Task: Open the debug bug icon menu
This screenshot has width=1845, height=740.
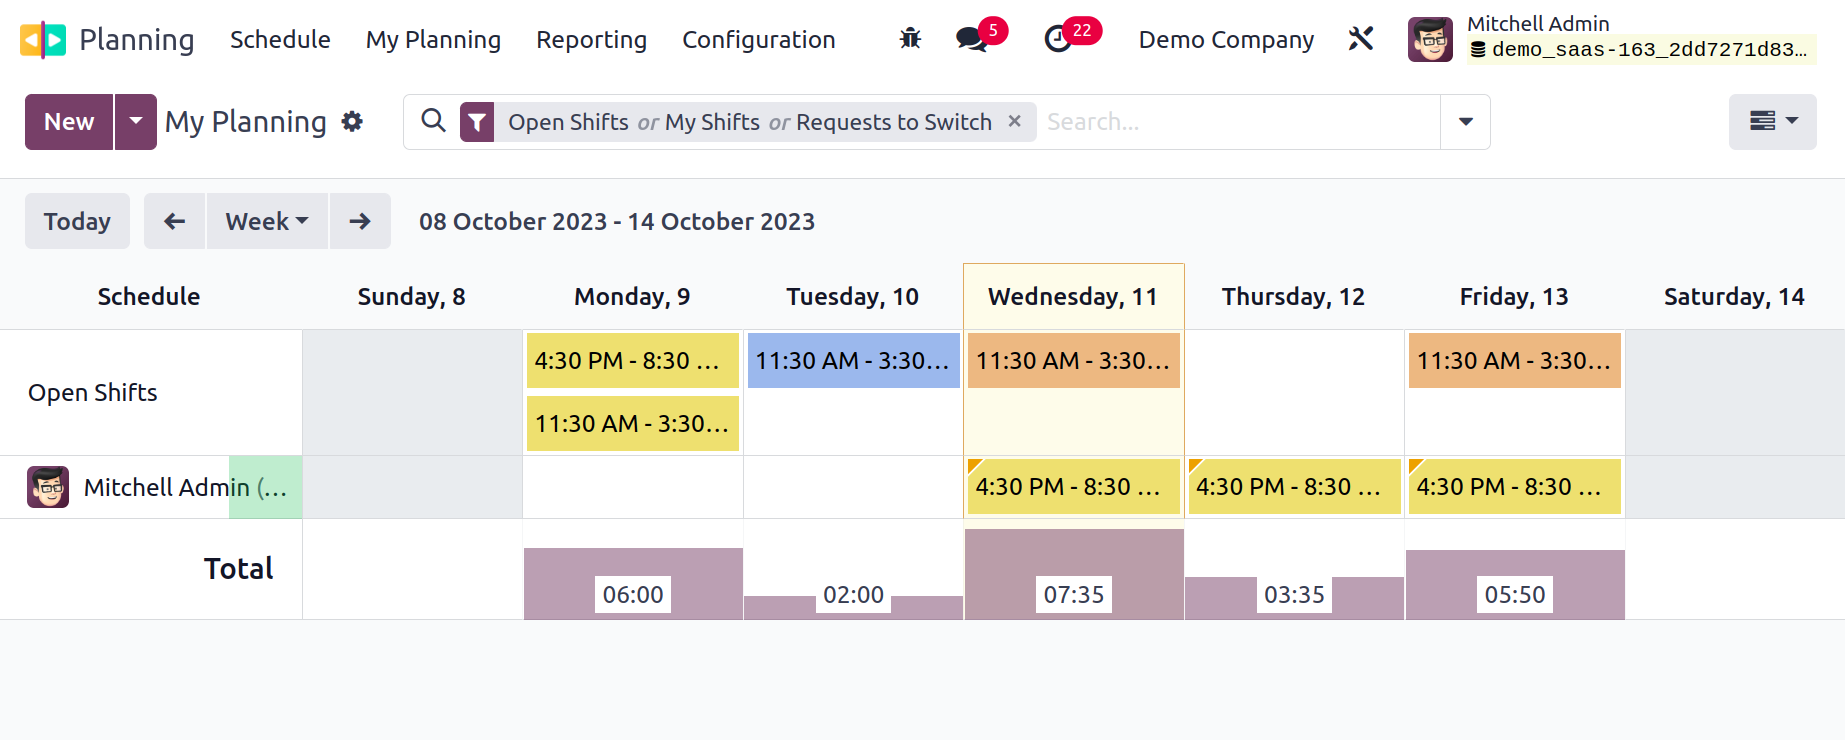Action: 910,39
